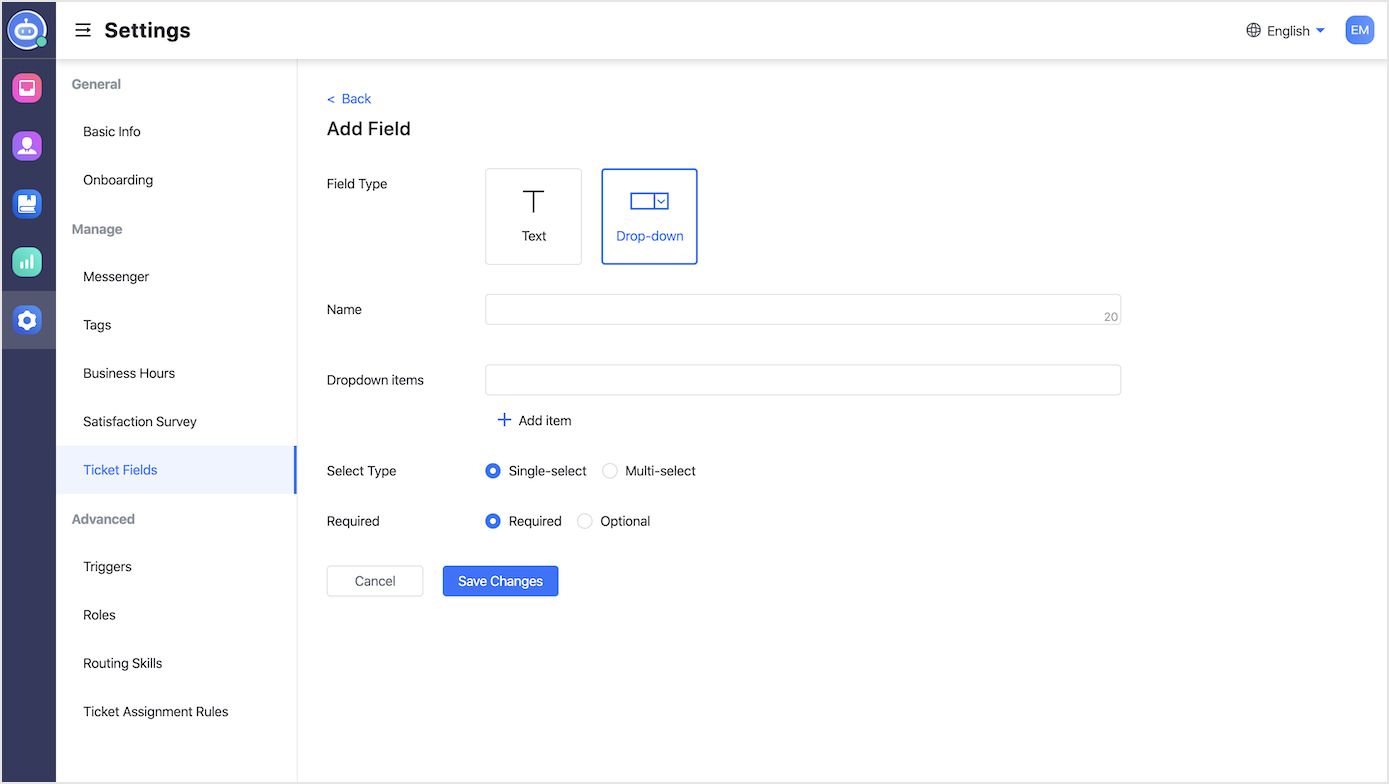Click the Name input field
The width and height of the screenshot is (1389, 784).
tap(800, 309)
